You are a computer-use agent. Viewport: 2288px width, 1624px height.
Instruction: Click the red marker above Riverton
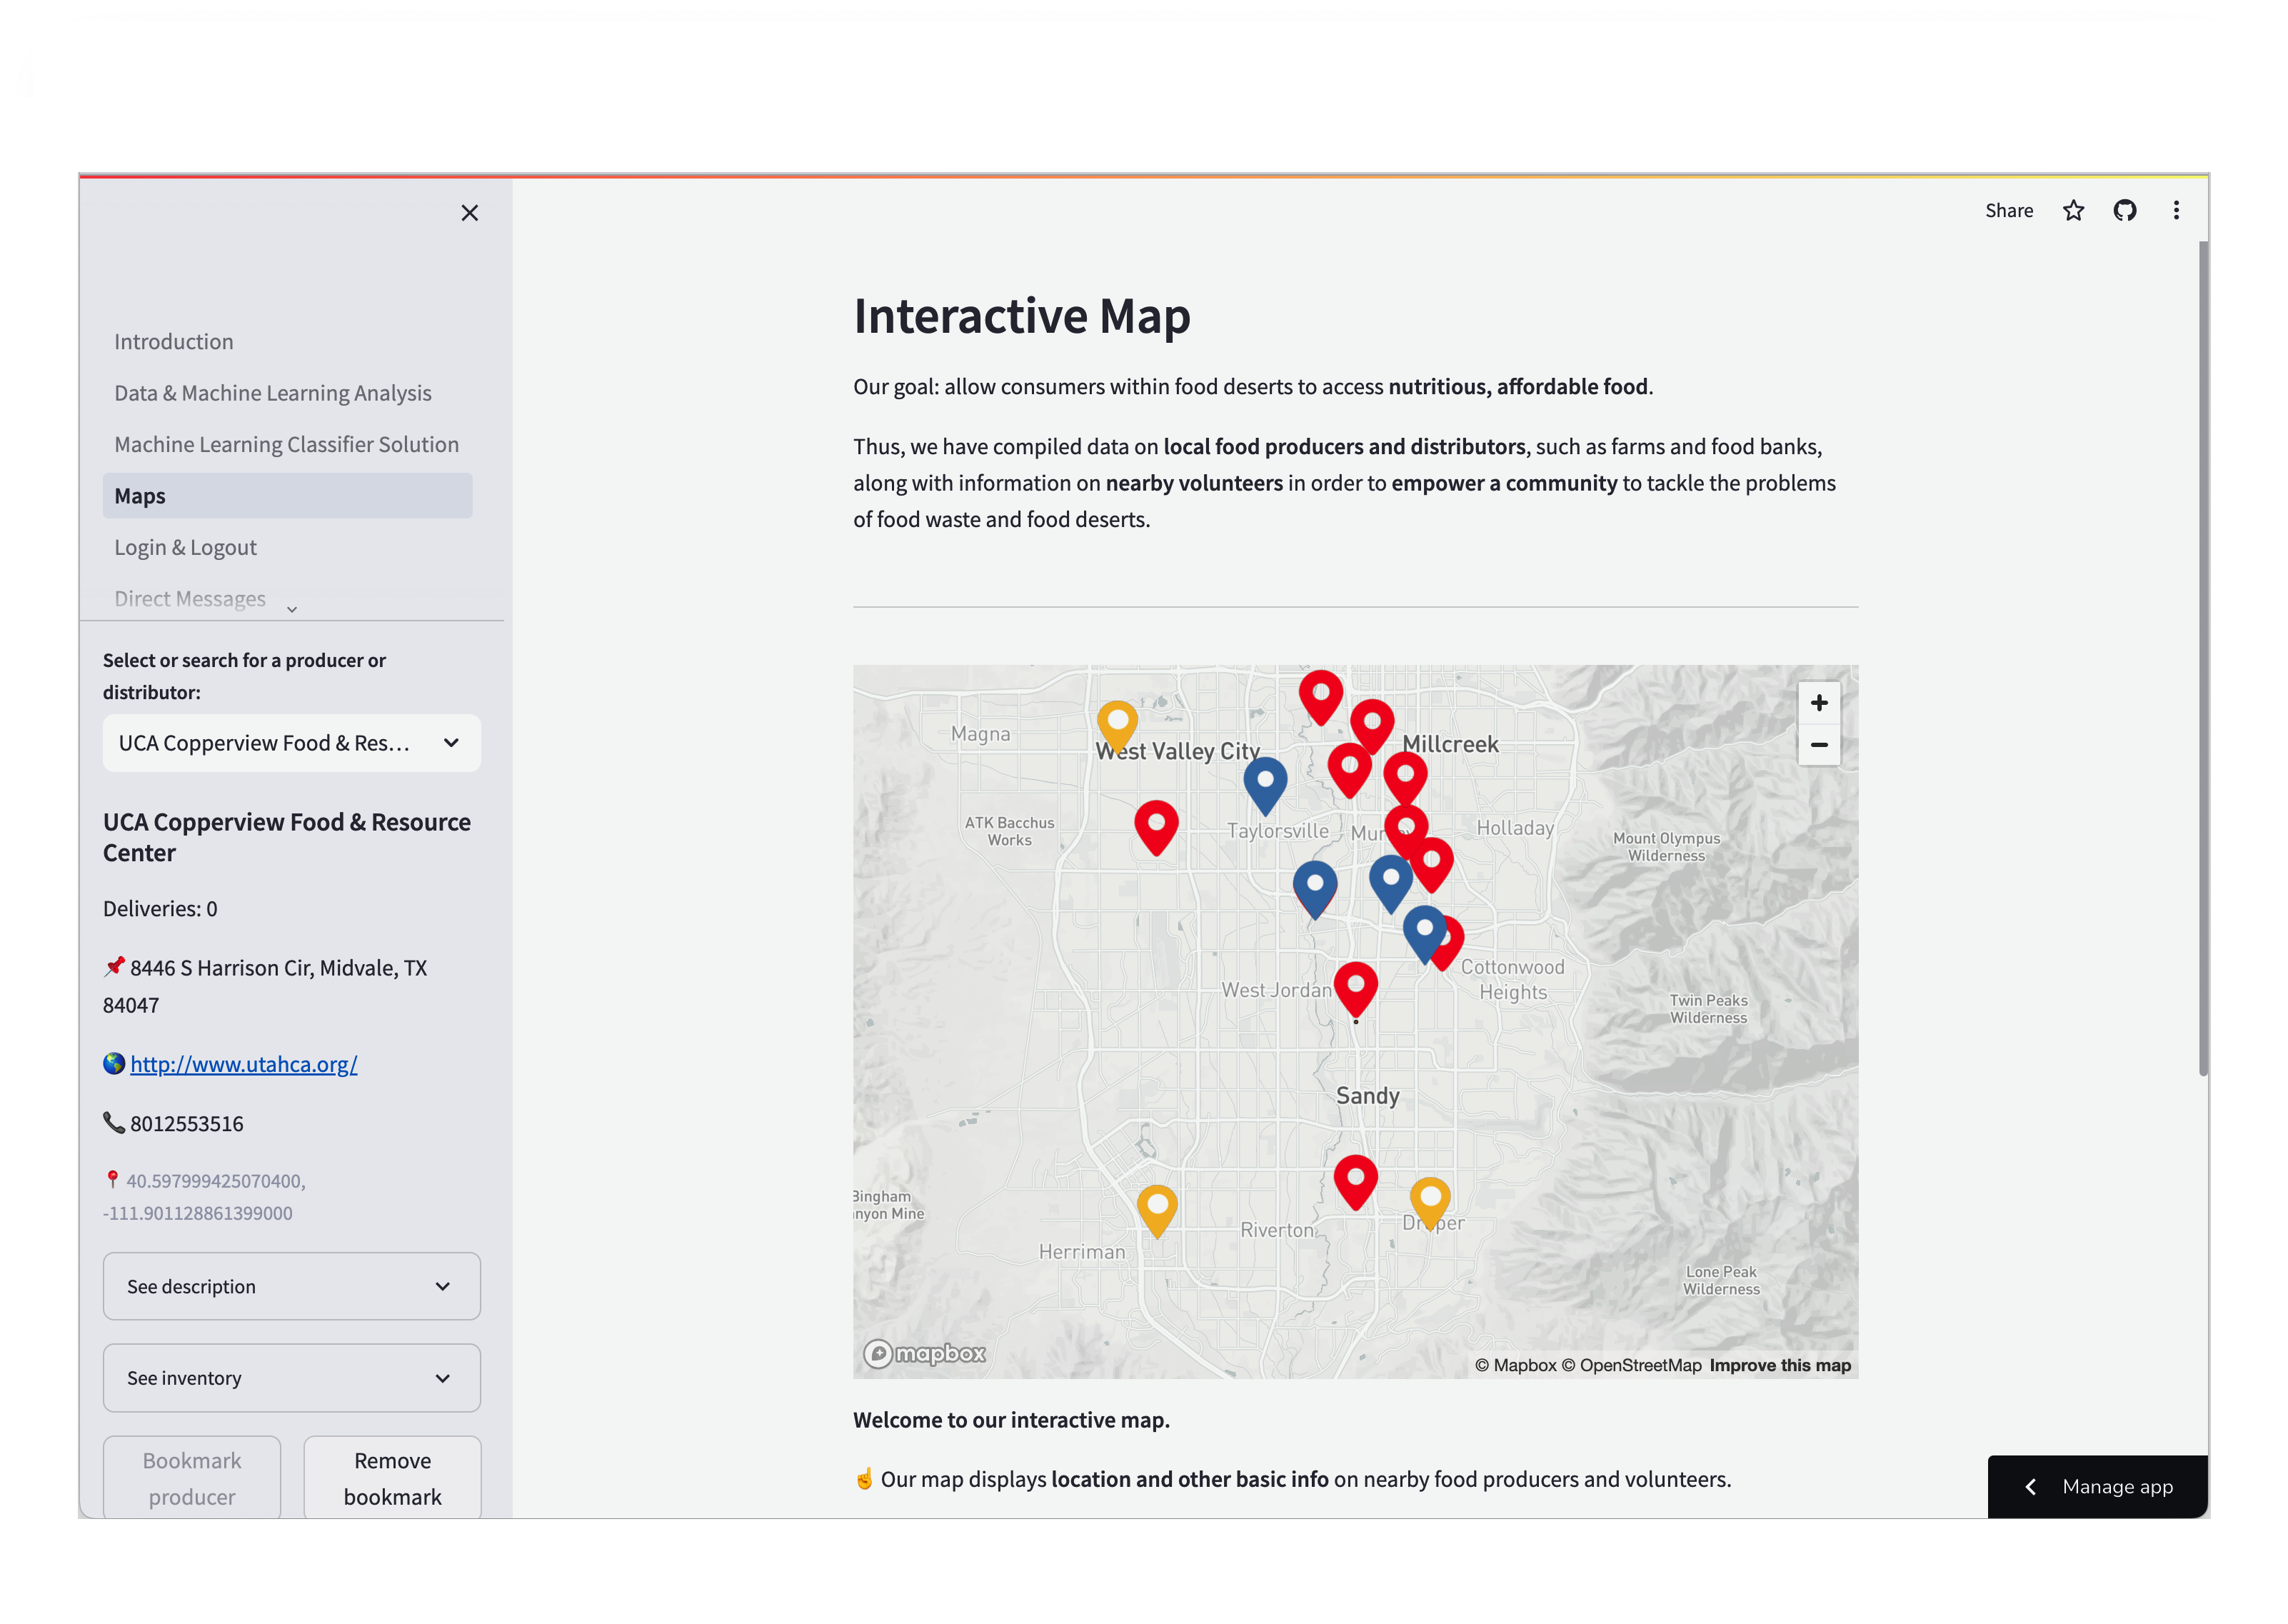click(x=1355, y=1178)
